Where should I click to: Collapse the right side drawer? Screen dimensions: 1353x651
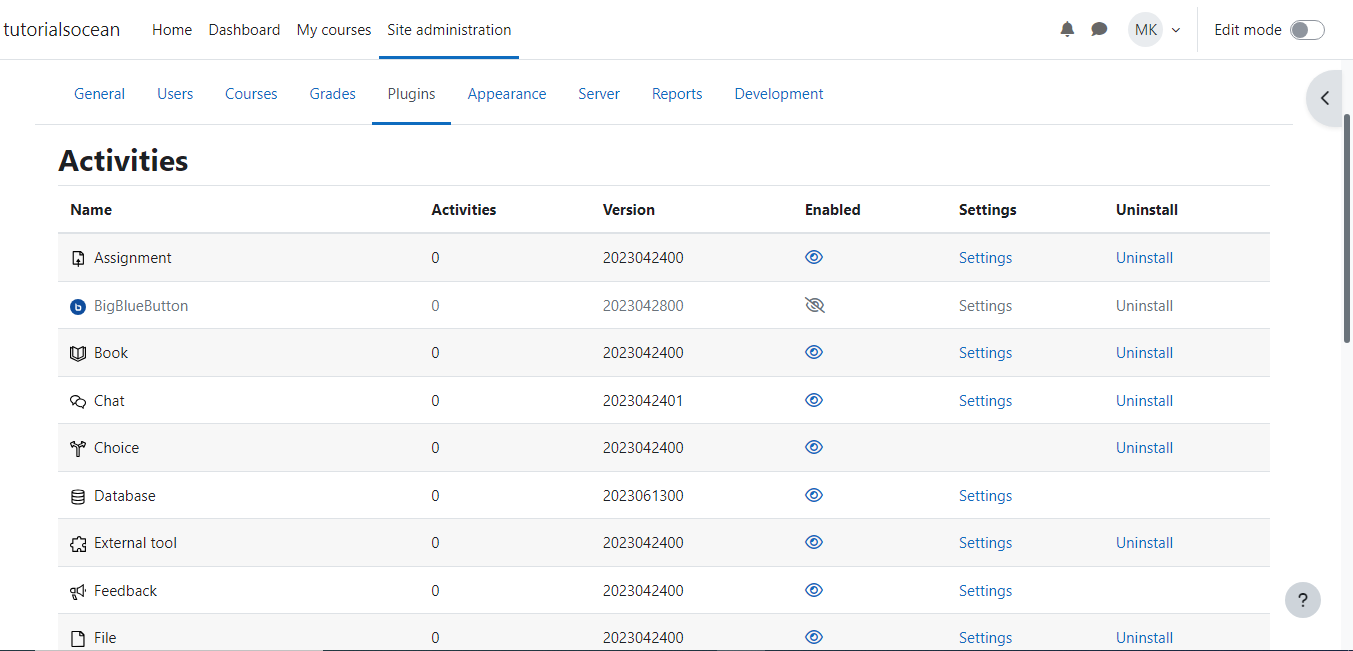pos(1325,98)
